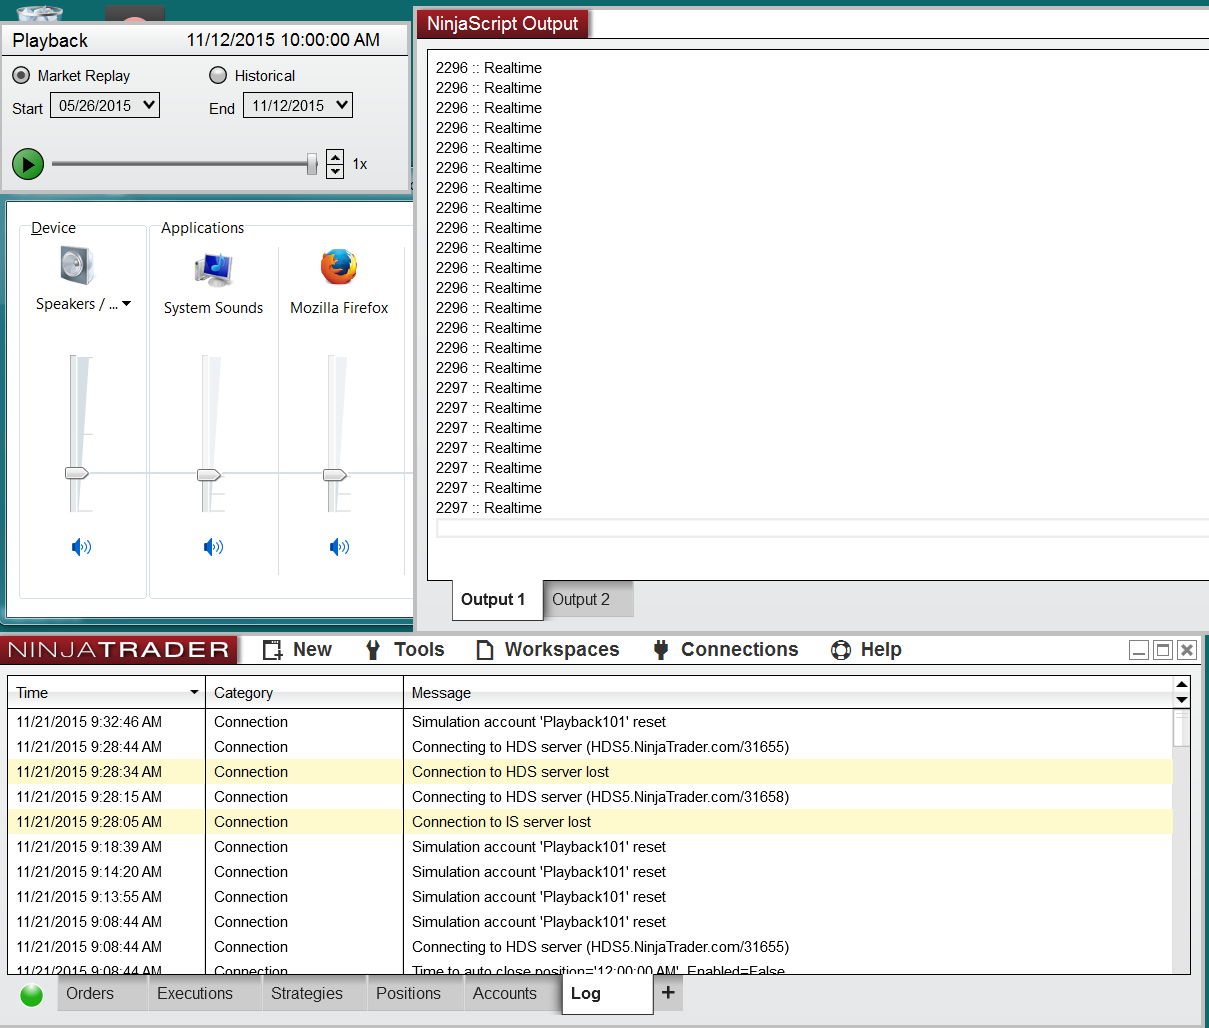Add a new tab with plus button
Image resolution: width=1209 pixels, height=1028 pixels.
point(668,993)
